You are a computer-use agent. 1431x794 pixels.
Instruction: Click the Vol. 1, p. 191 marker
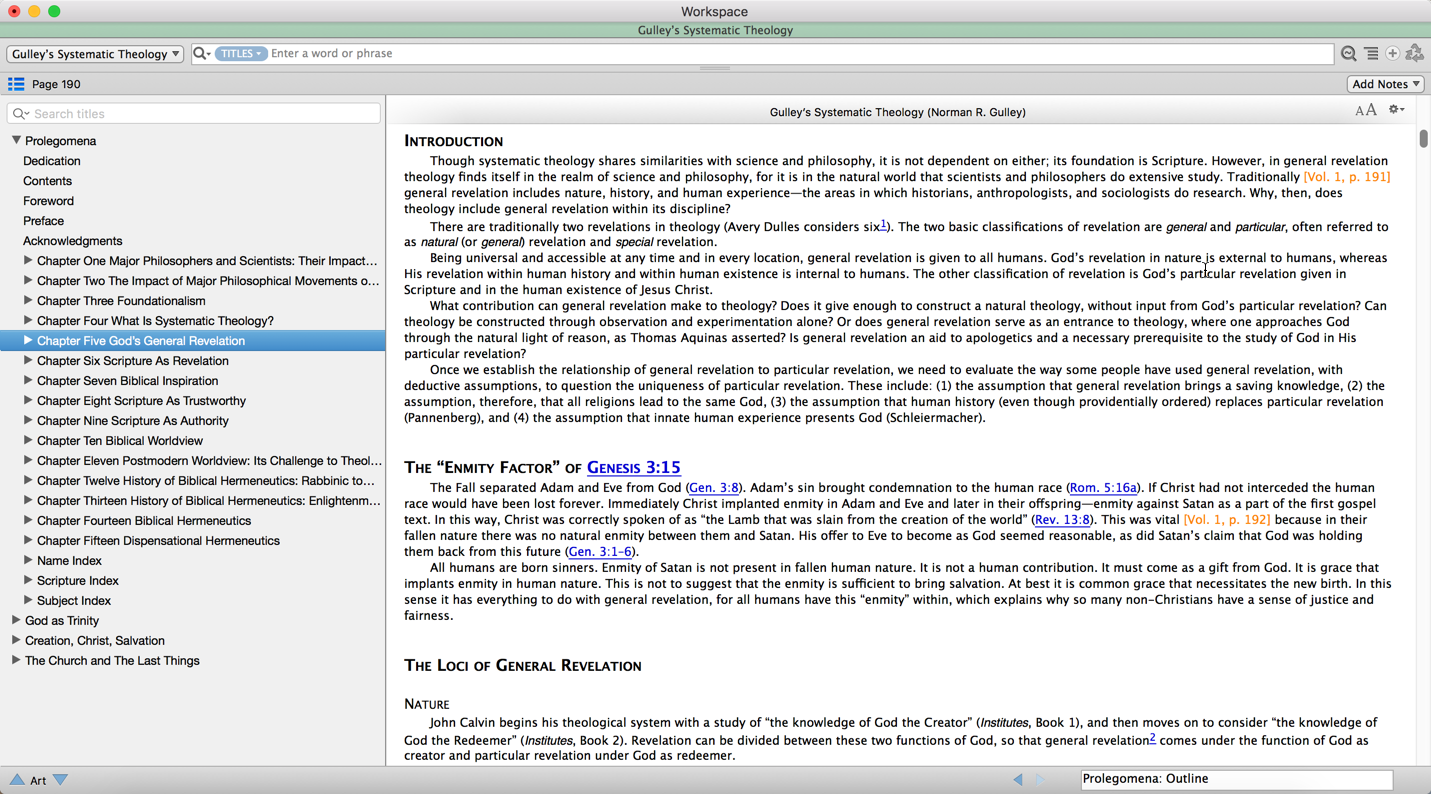click(1347, 177)
